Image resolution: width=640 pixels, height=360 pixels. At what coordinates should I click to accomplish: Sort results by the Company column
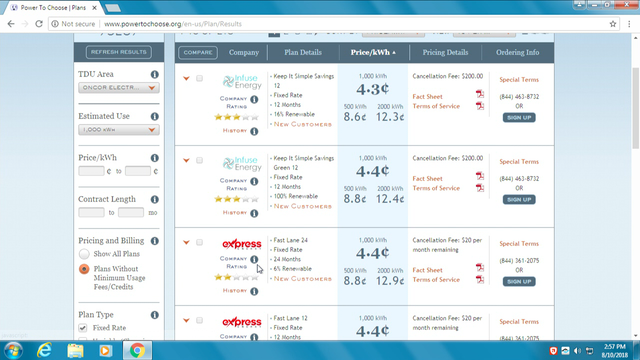pos(244,53)
